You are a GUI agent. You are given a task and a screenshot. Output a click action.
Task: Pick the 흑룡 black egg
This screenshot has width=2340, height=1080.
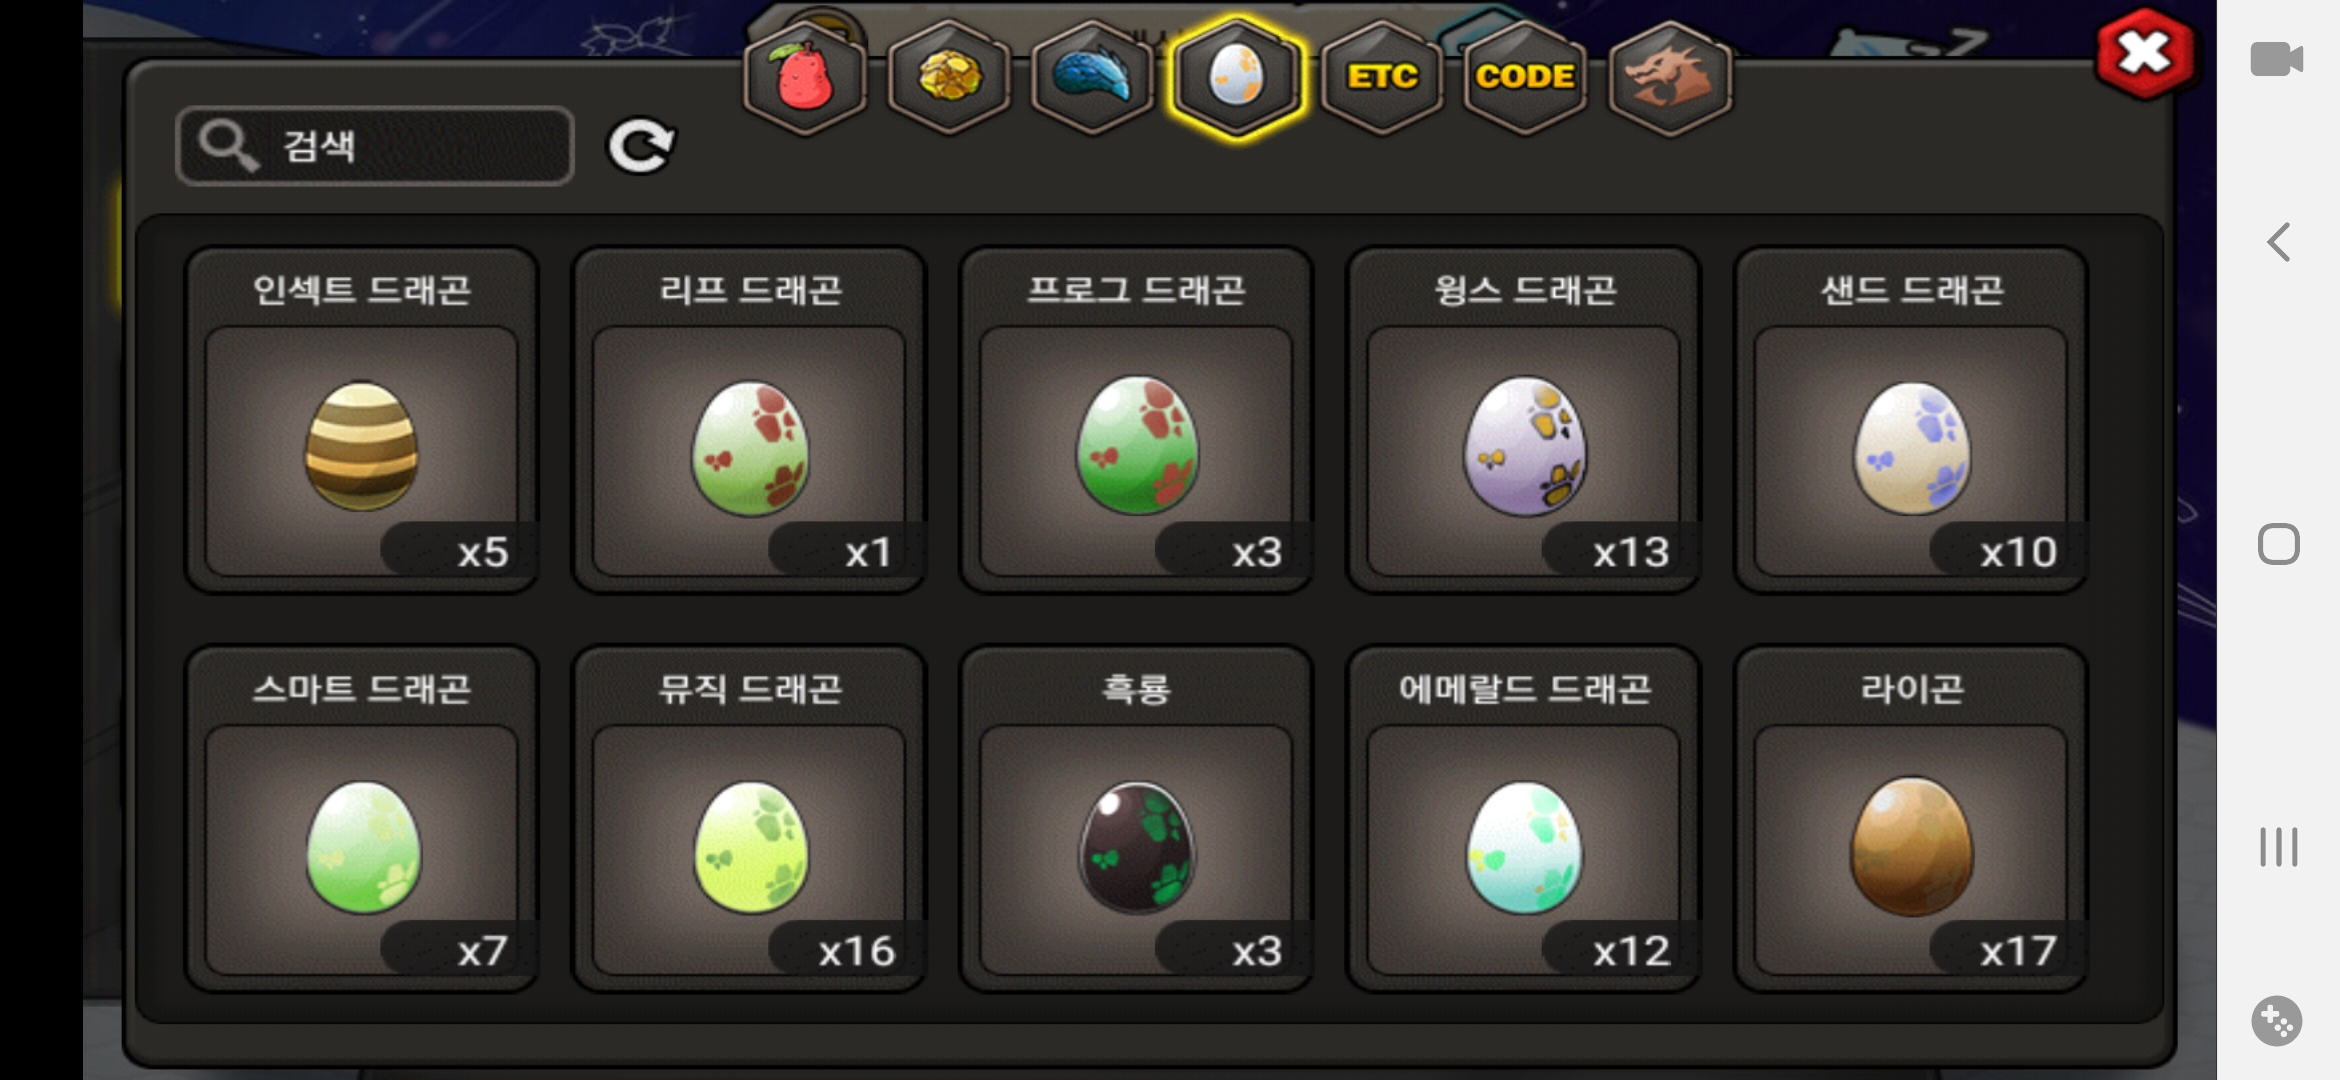coord(1136,819)
